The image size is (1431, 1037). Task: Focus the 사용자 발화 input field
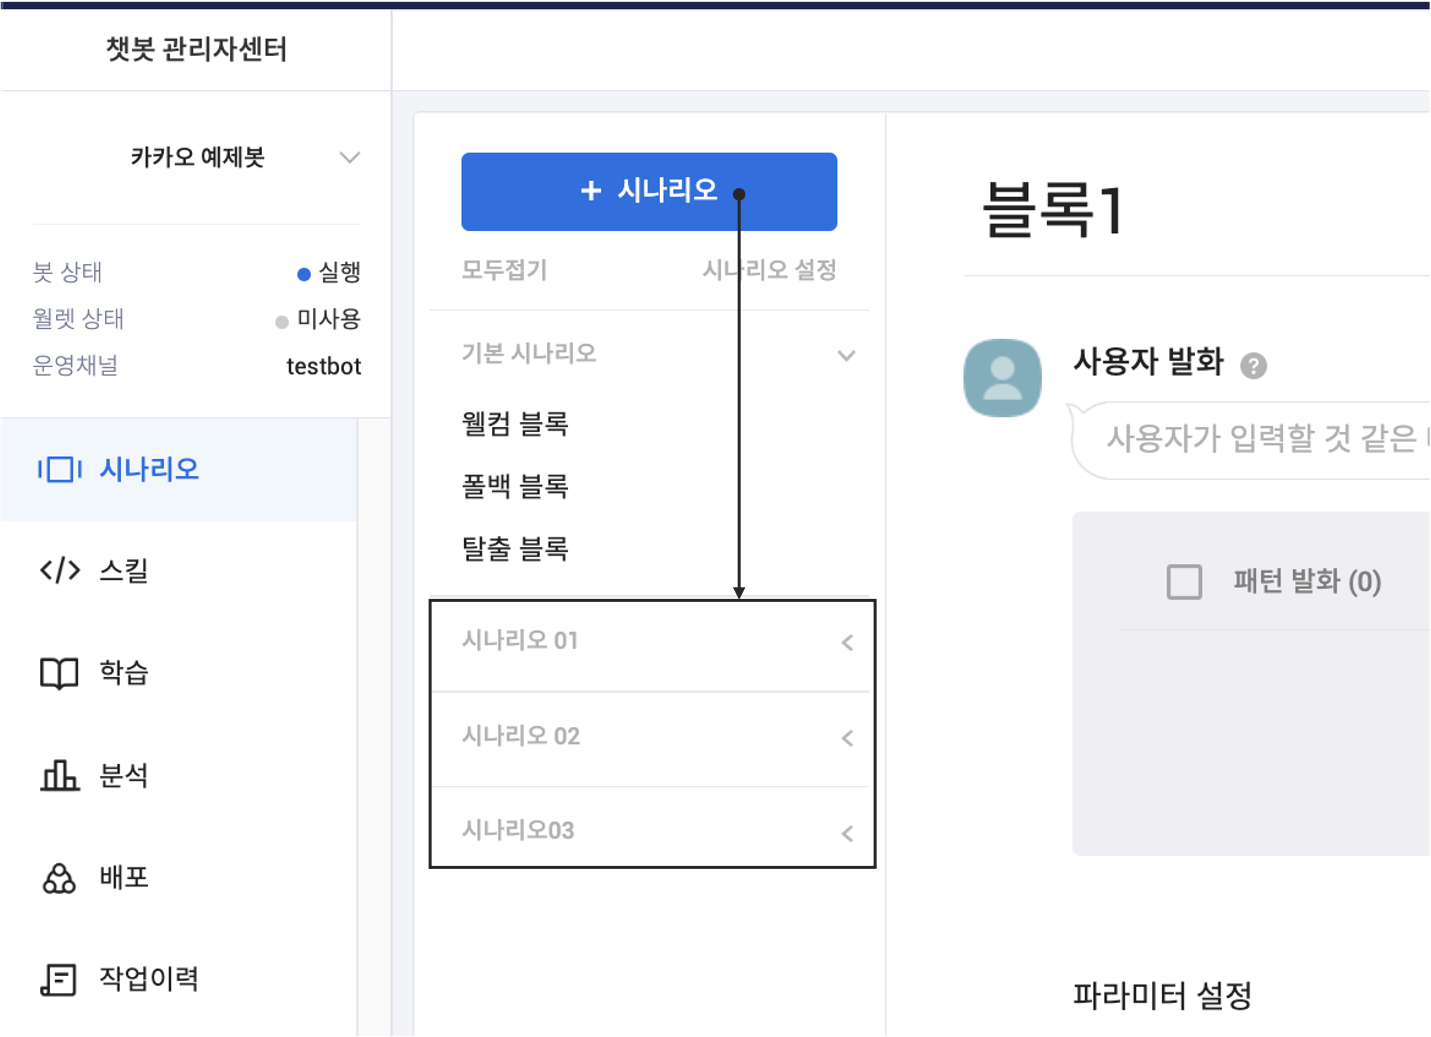[x=1260, y=439]
